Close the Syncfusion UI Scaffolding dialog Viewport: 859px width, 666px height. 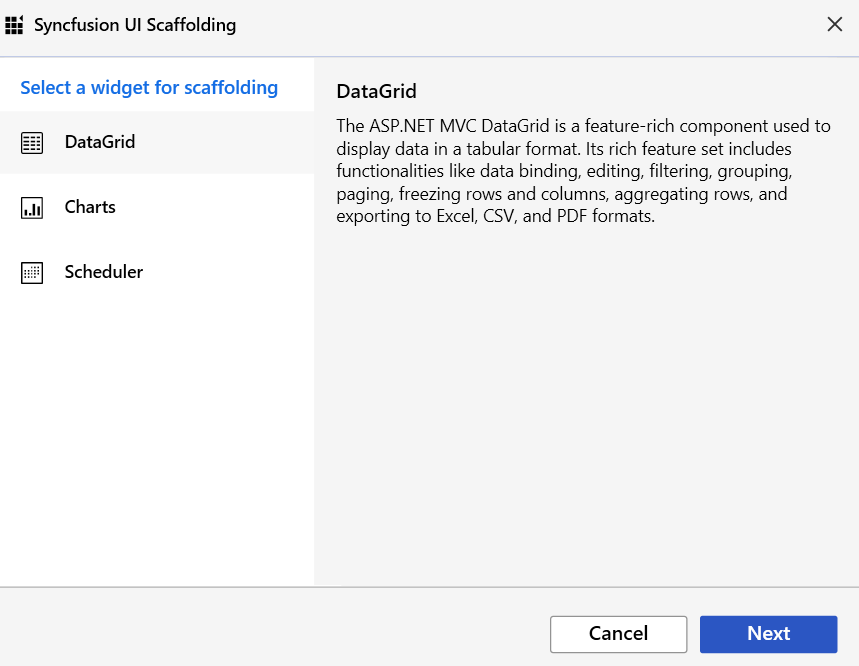[835, 24]
